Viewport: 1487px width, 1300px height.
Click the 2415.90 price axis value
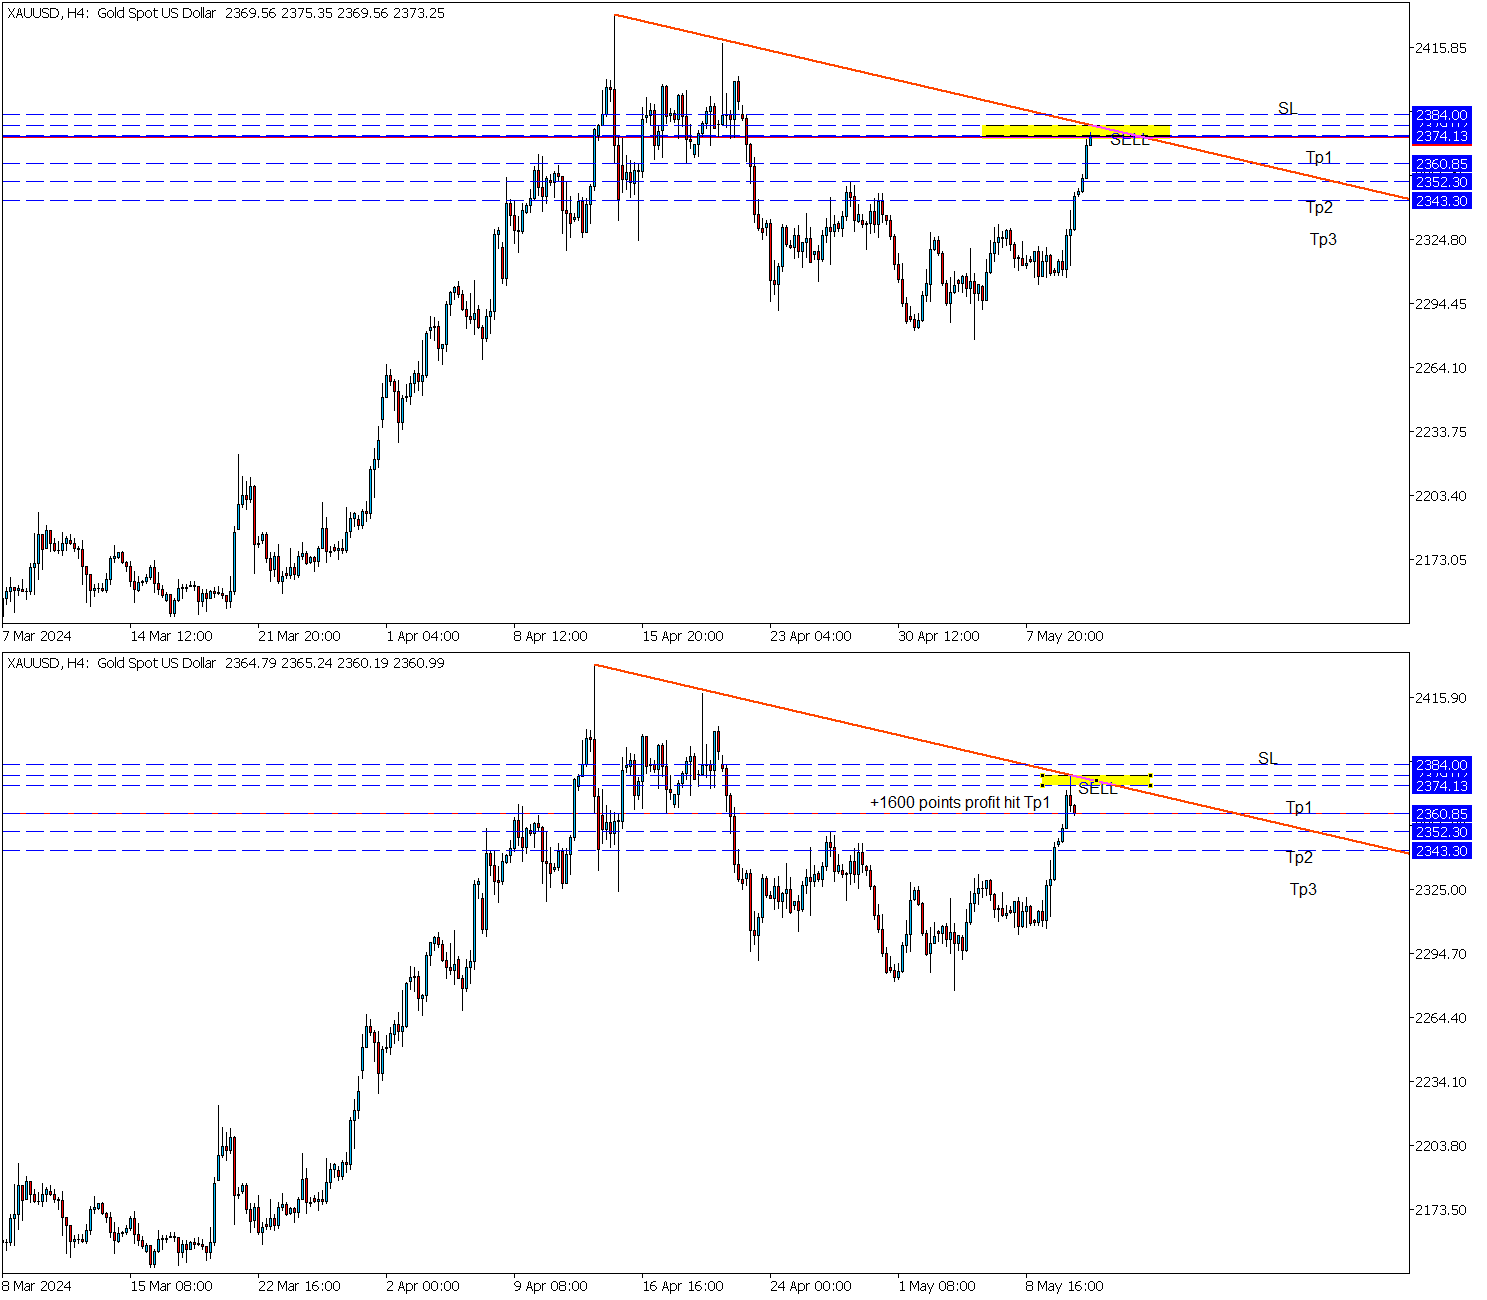pos(1441,698)
